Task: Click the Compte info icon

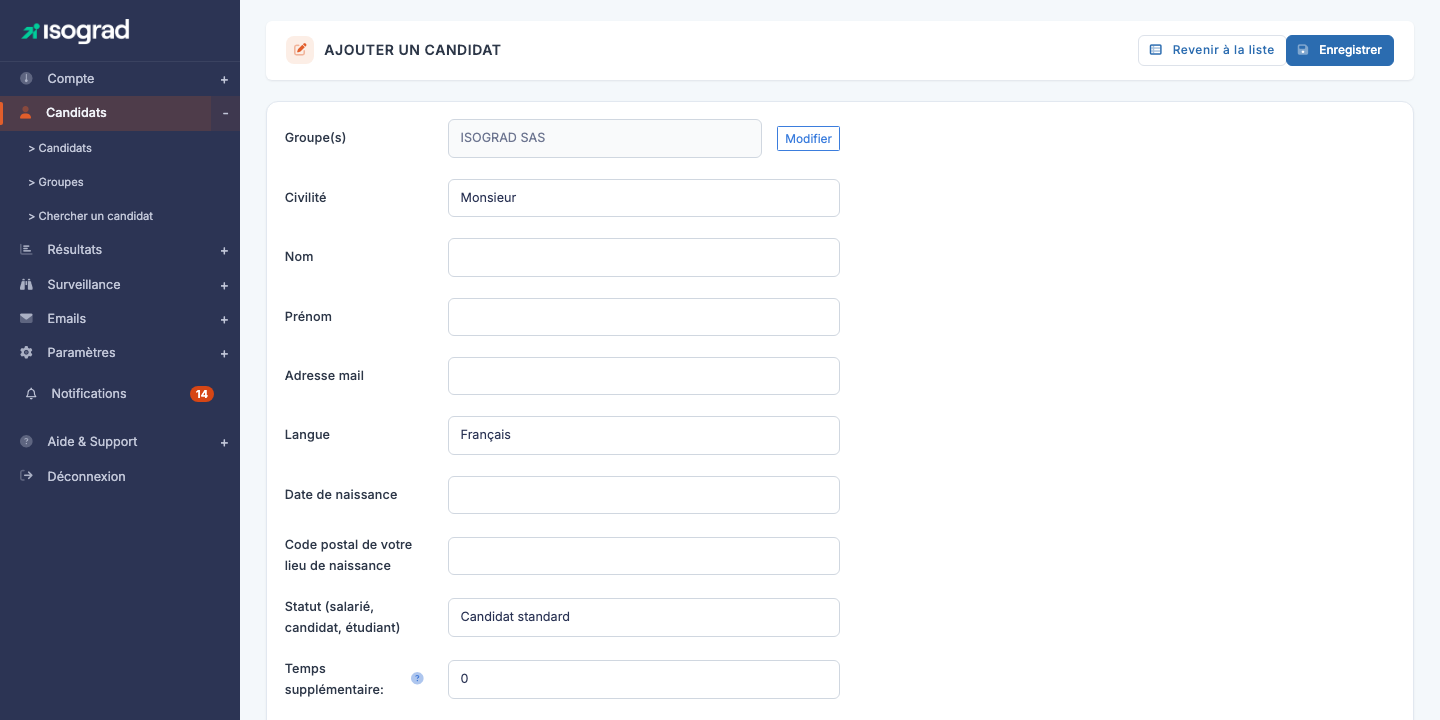Action: click(26, 78)
